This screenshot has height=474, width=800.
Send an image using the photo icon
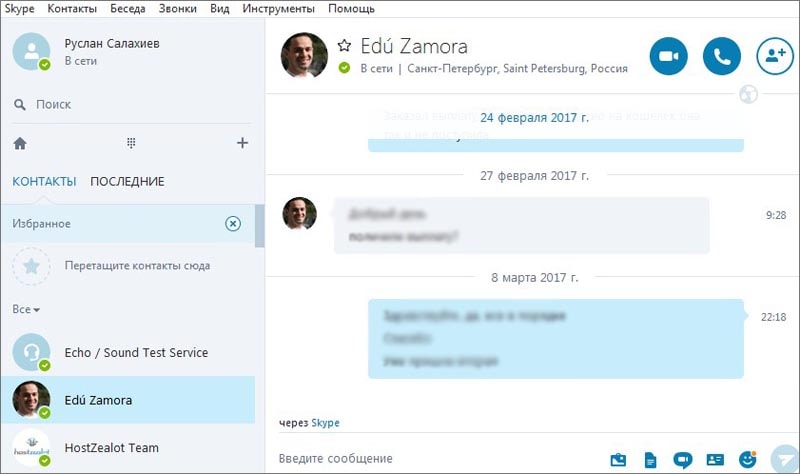pos(618,460)
